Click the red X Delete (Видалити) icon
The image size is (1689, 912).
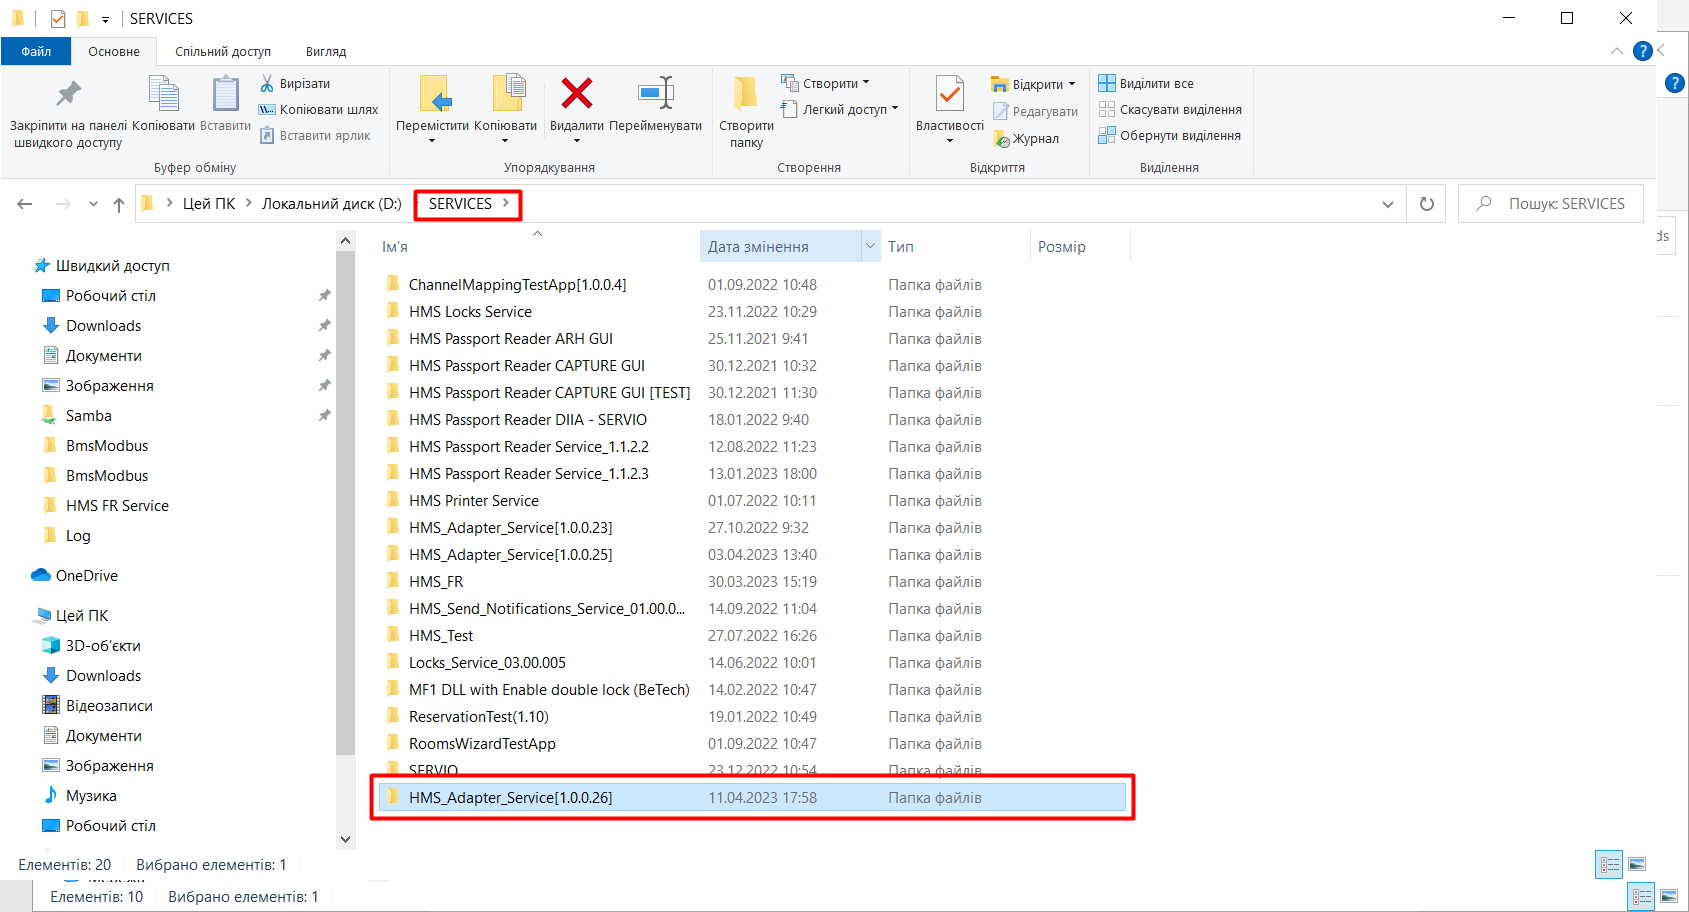click(576, 94)
